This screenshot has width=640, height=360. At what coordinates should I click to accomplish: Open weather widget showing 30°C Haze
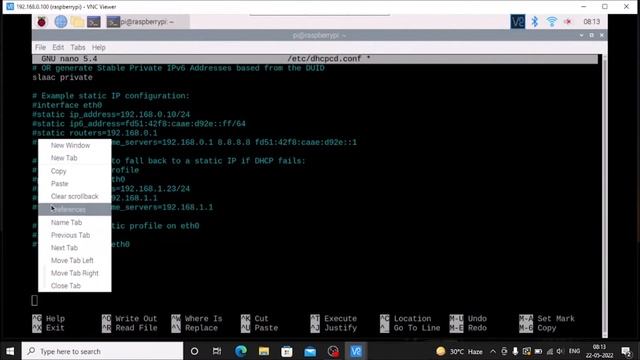pos(459,351)
